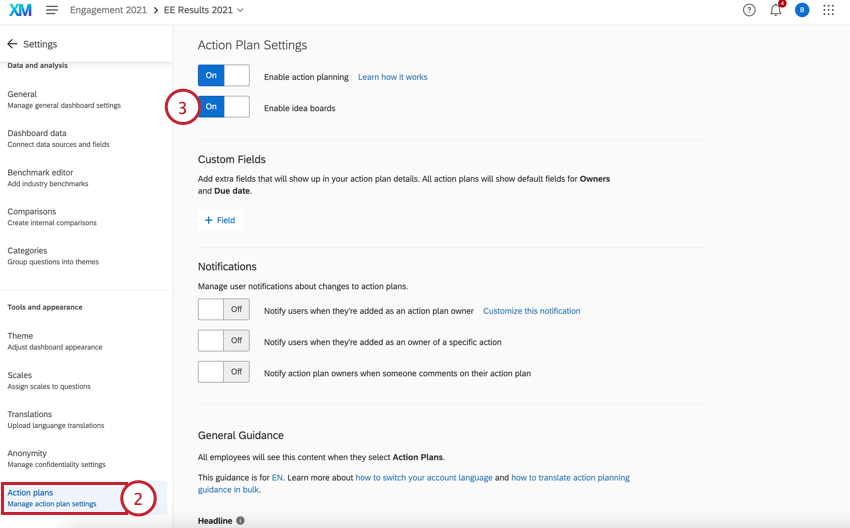Screen dimensions: 850x528
Task: Toggle Enable idea boards switch
Action: pos(223,107)
